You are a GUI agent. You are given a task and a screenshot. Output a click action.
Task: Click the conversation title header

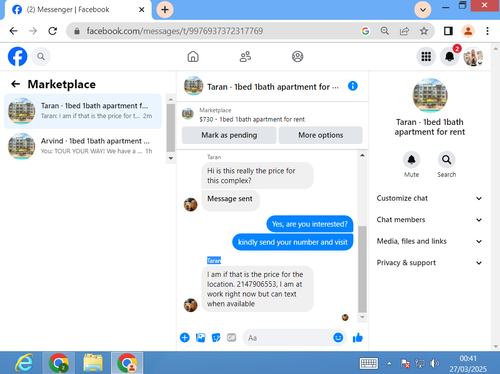273,87
